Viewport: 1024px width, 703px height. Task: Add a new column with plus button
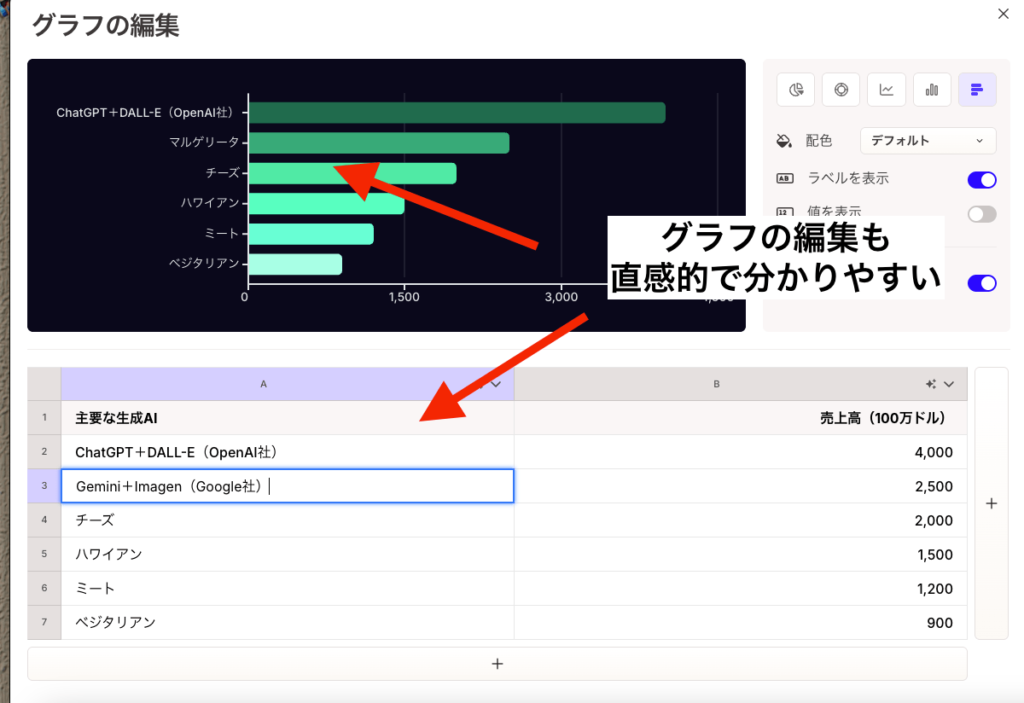pos(991,503)
